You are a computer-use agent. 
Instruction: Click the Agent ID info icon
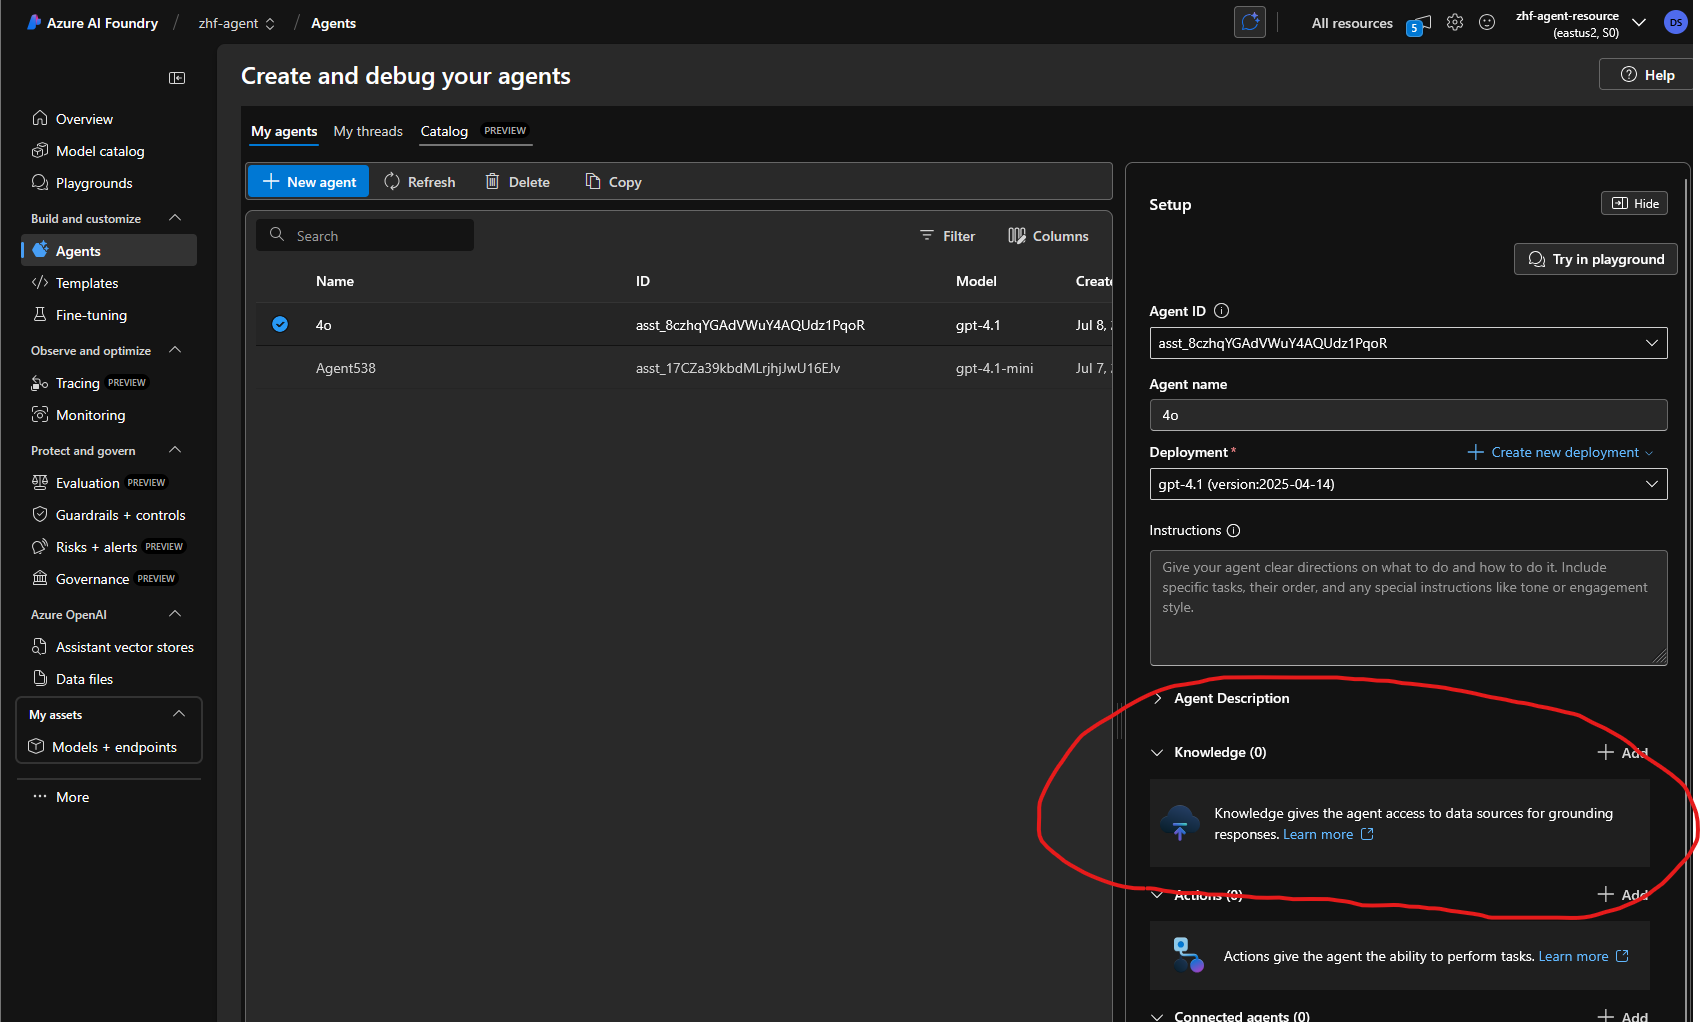(1221, 311)
